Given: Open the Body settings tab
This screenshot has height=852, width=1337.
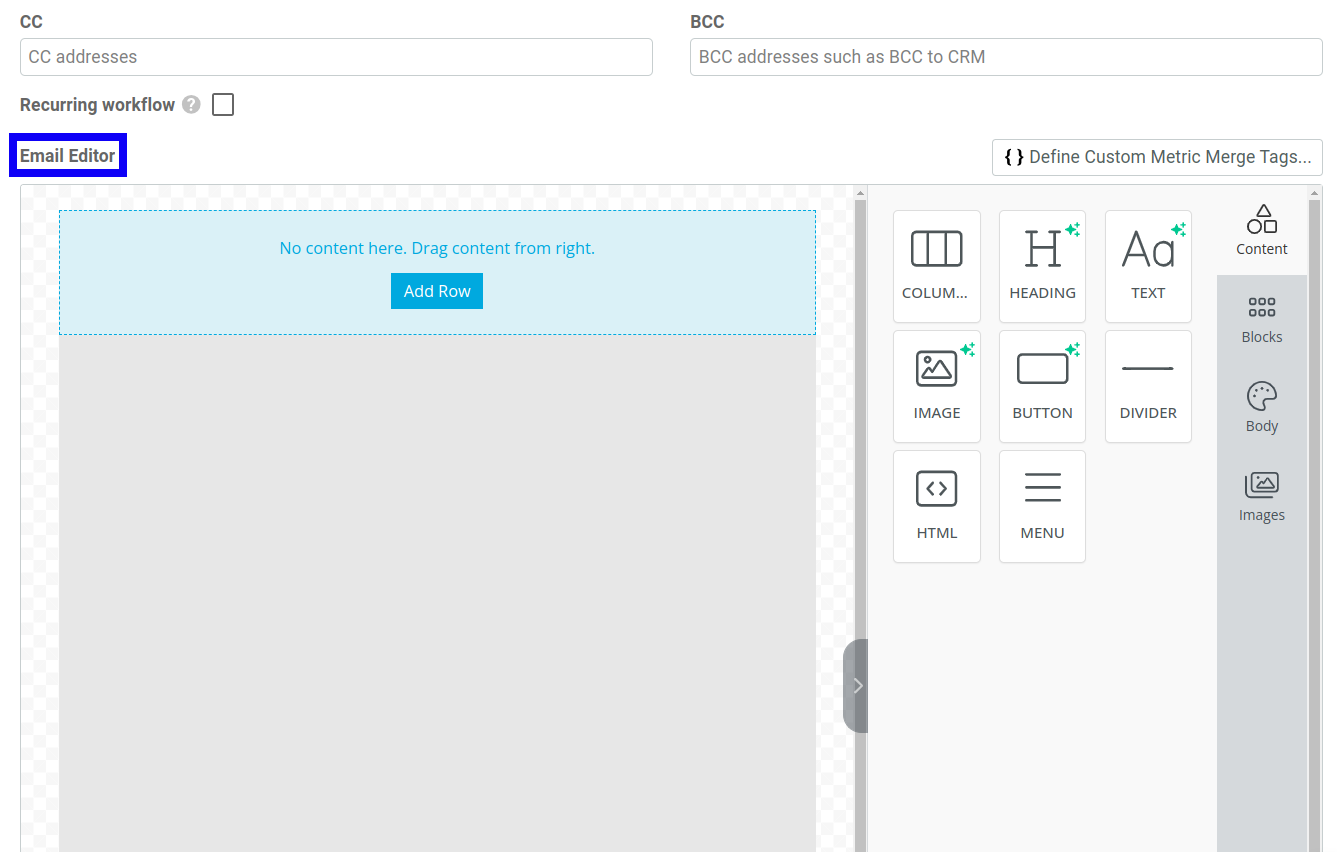Looking at the screenshot, I should coord(1261,408).
